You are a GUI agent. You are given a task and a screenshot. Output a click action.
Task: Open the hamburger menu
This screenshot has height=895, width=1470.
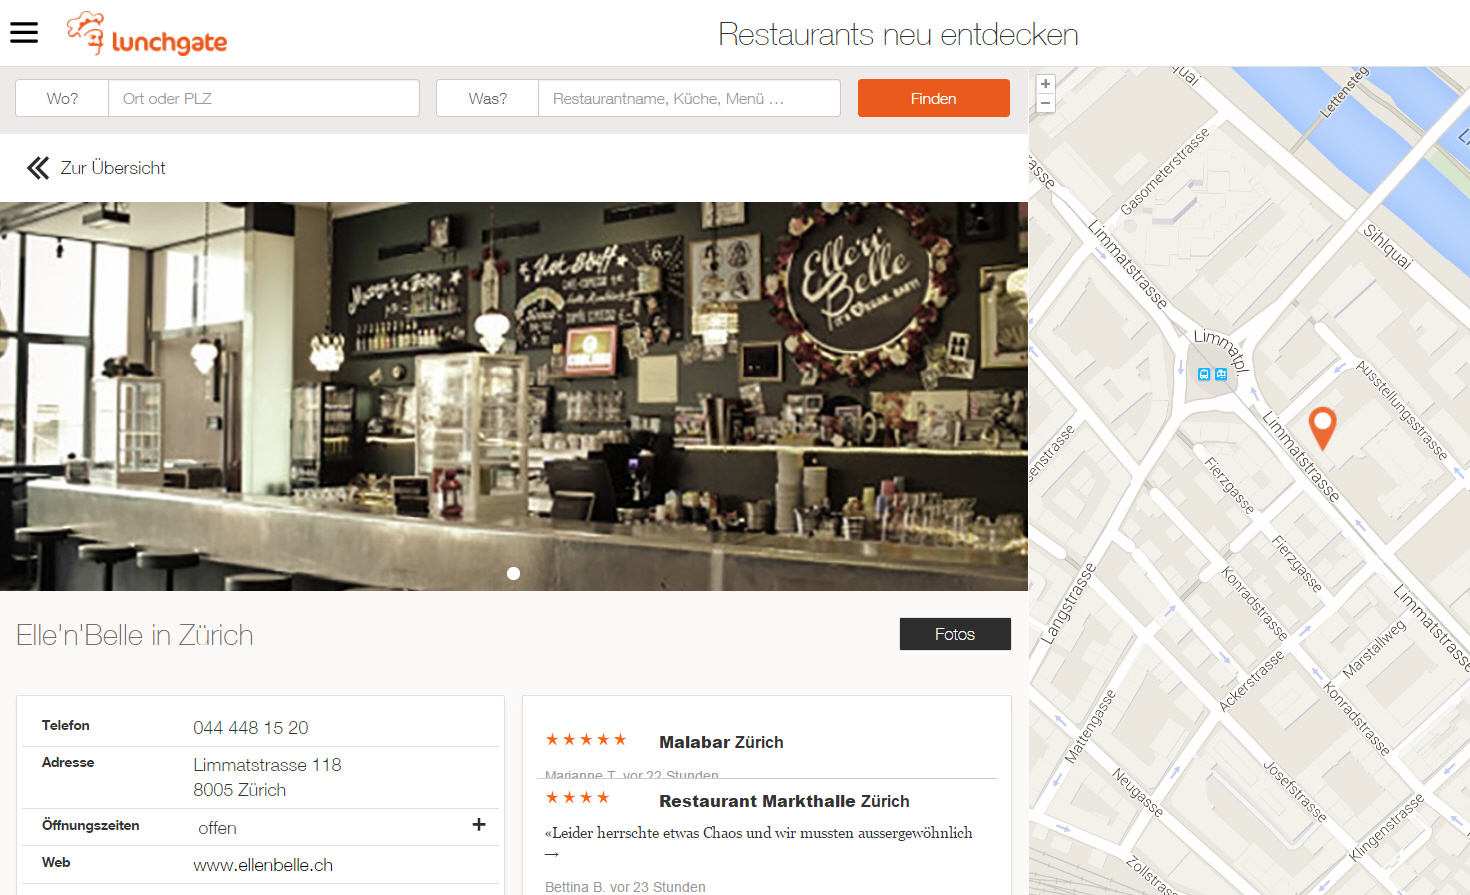pyautogui.click(x=24, y=33)
